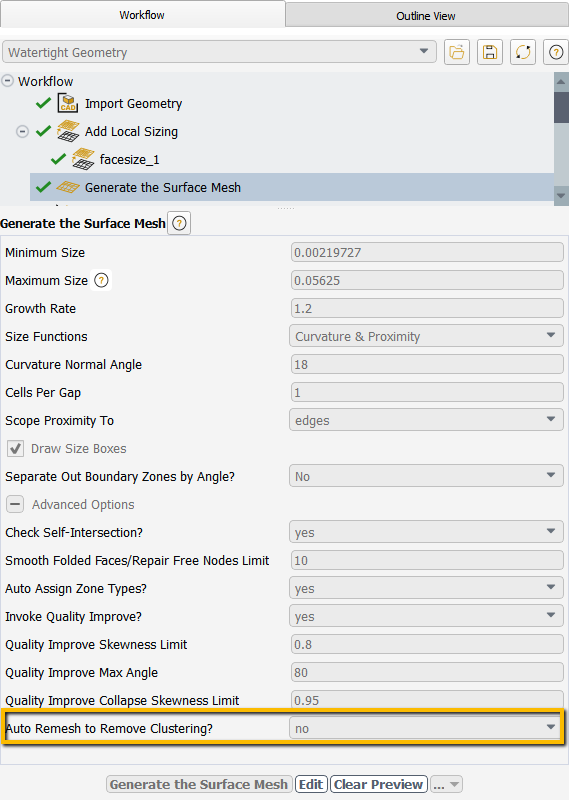Click the Add Local Sizing mesh icon
The height and width of the screenshot is (800, 569).
tap(68, 131)
